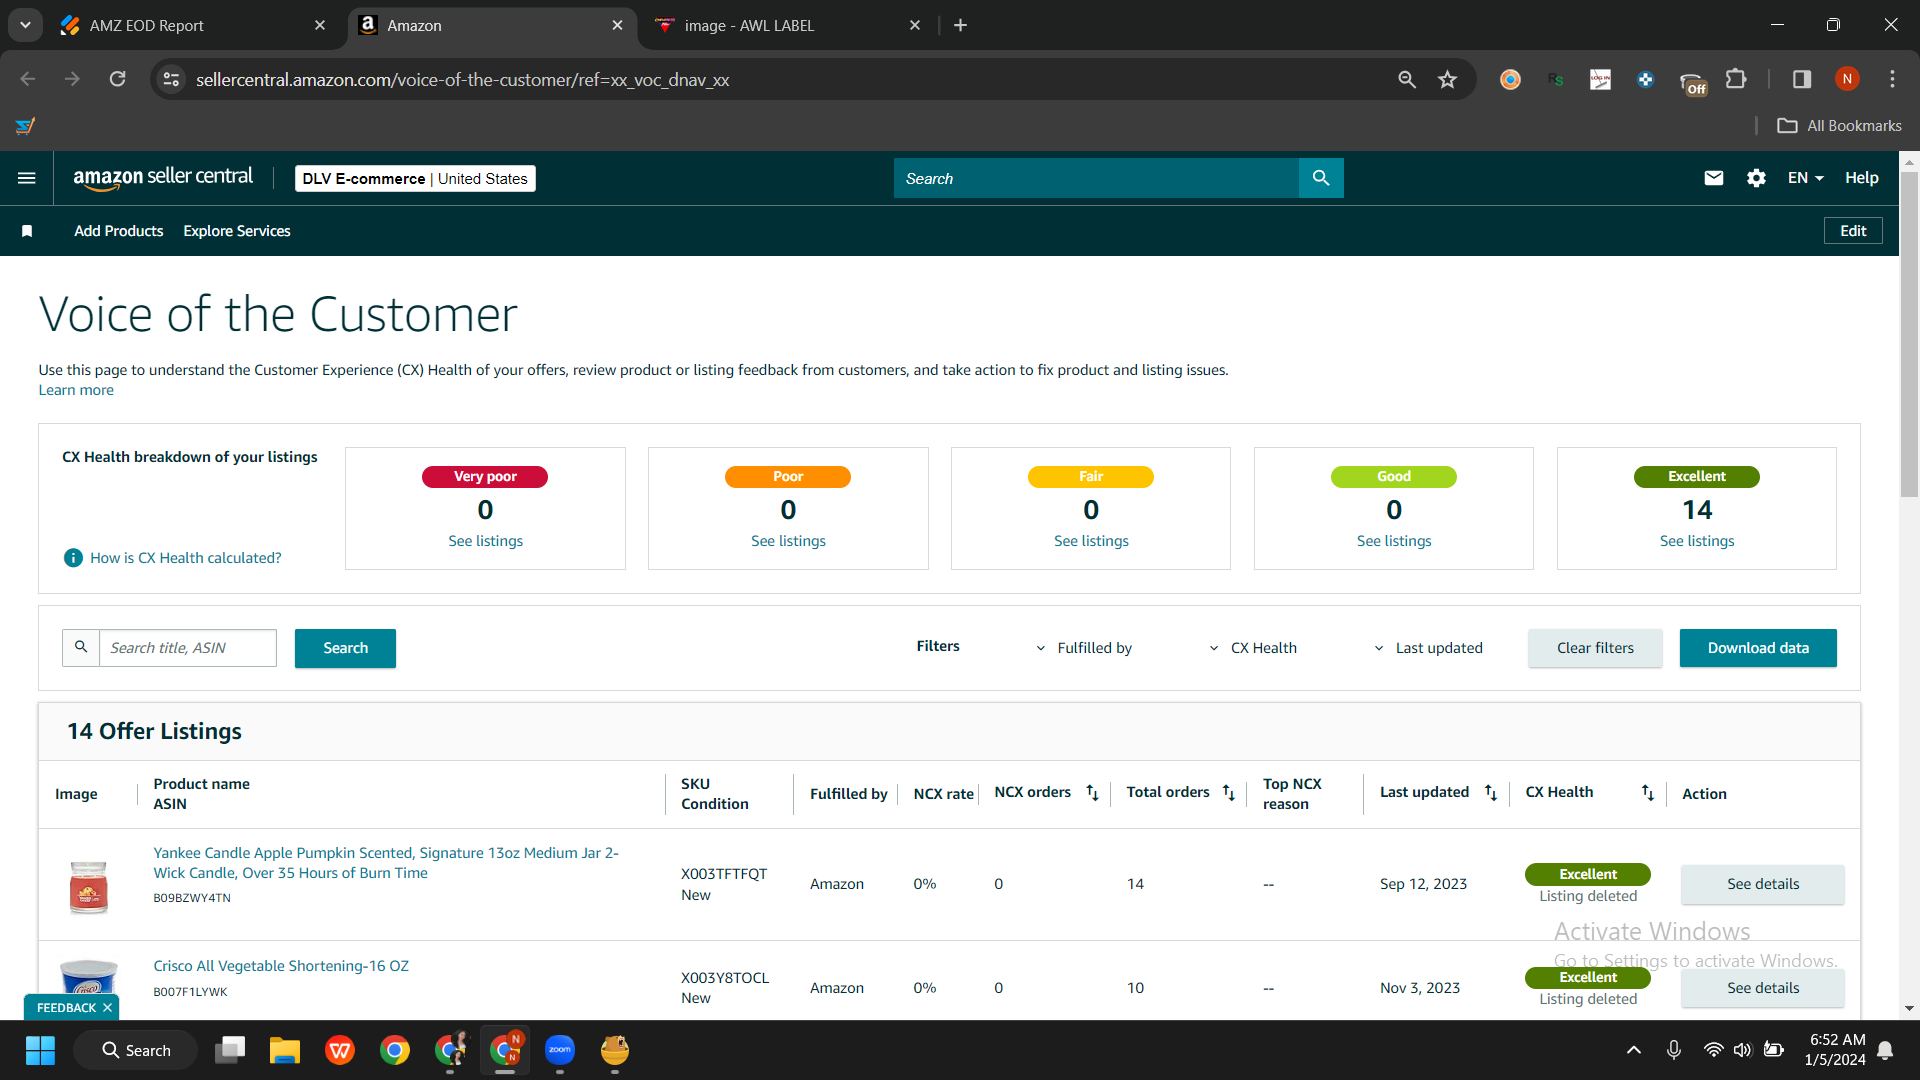Open WPS Office from the taskbar
The height and width of the screenshot is (1080, 1920).
pyautogui.click(x=340, y=1050)
